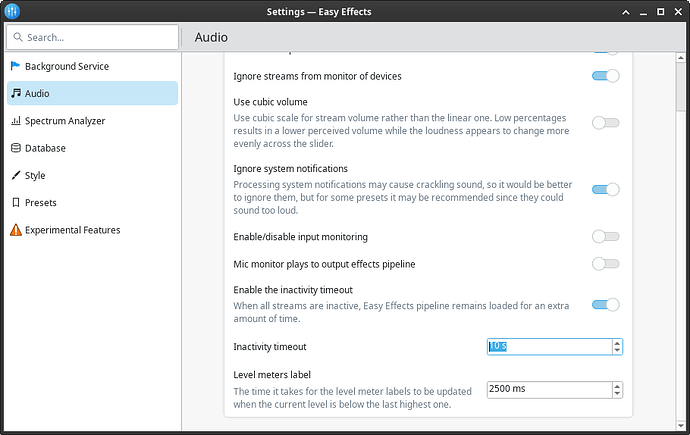The image size is (690, 435).
Task: Enable the Use cubic volume switch
Action: coord(605,122)
